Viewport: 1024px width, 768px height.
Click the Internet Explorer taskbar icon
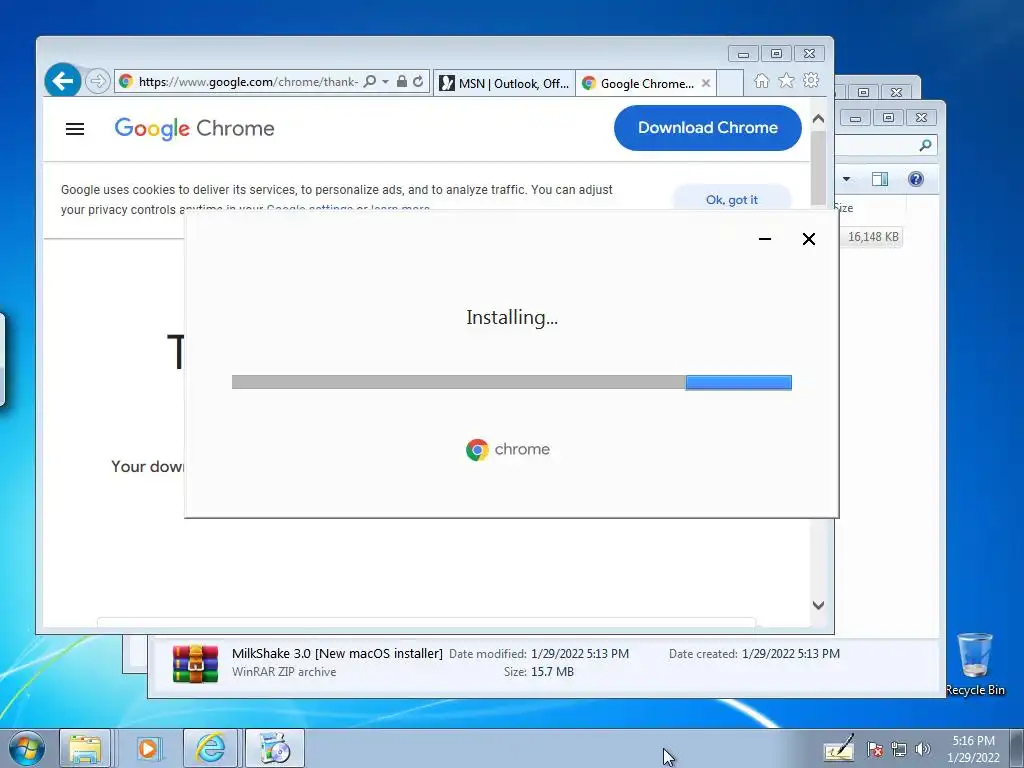[211, 748]
